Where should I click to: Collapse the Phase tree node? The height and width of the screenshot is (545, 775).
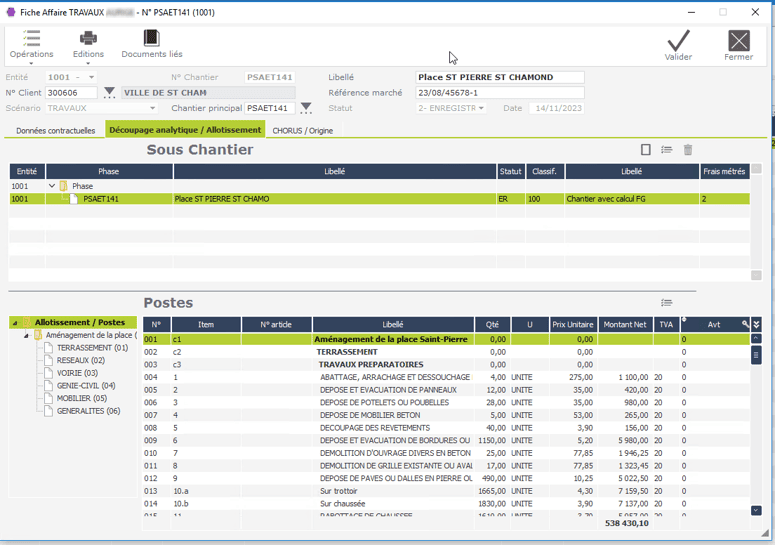pos(52,186)
